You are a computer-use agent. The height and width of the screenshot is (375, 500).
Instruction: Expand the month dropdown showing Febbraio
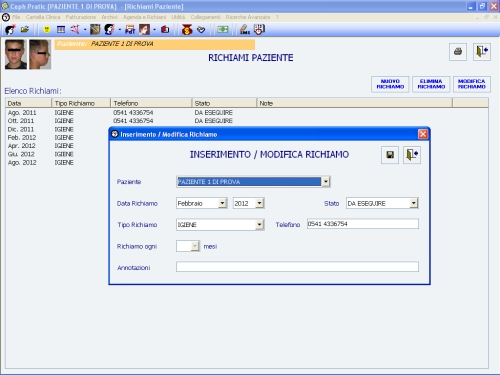[x=222, y=203]
